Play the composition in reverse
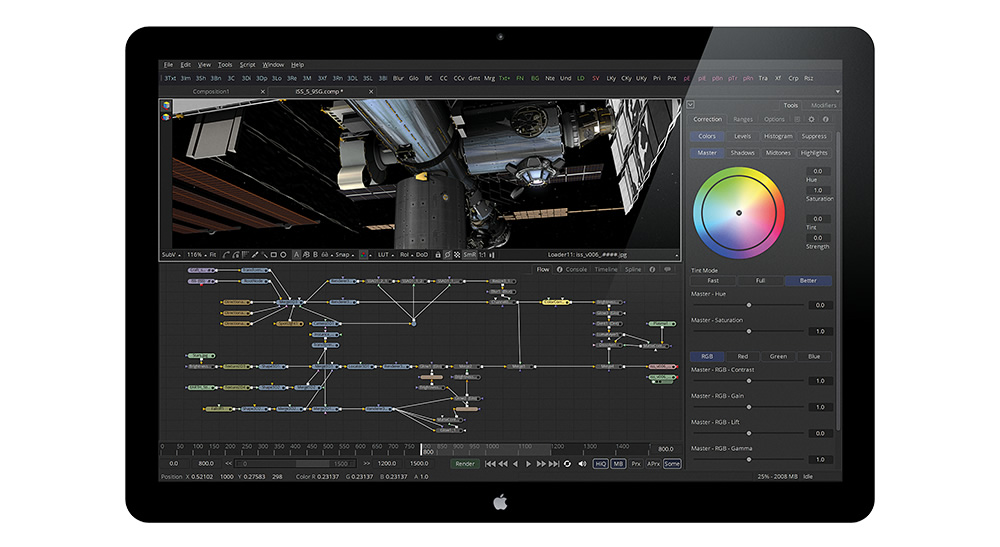This screenshot has width=1000, height=547. (515, 463)
